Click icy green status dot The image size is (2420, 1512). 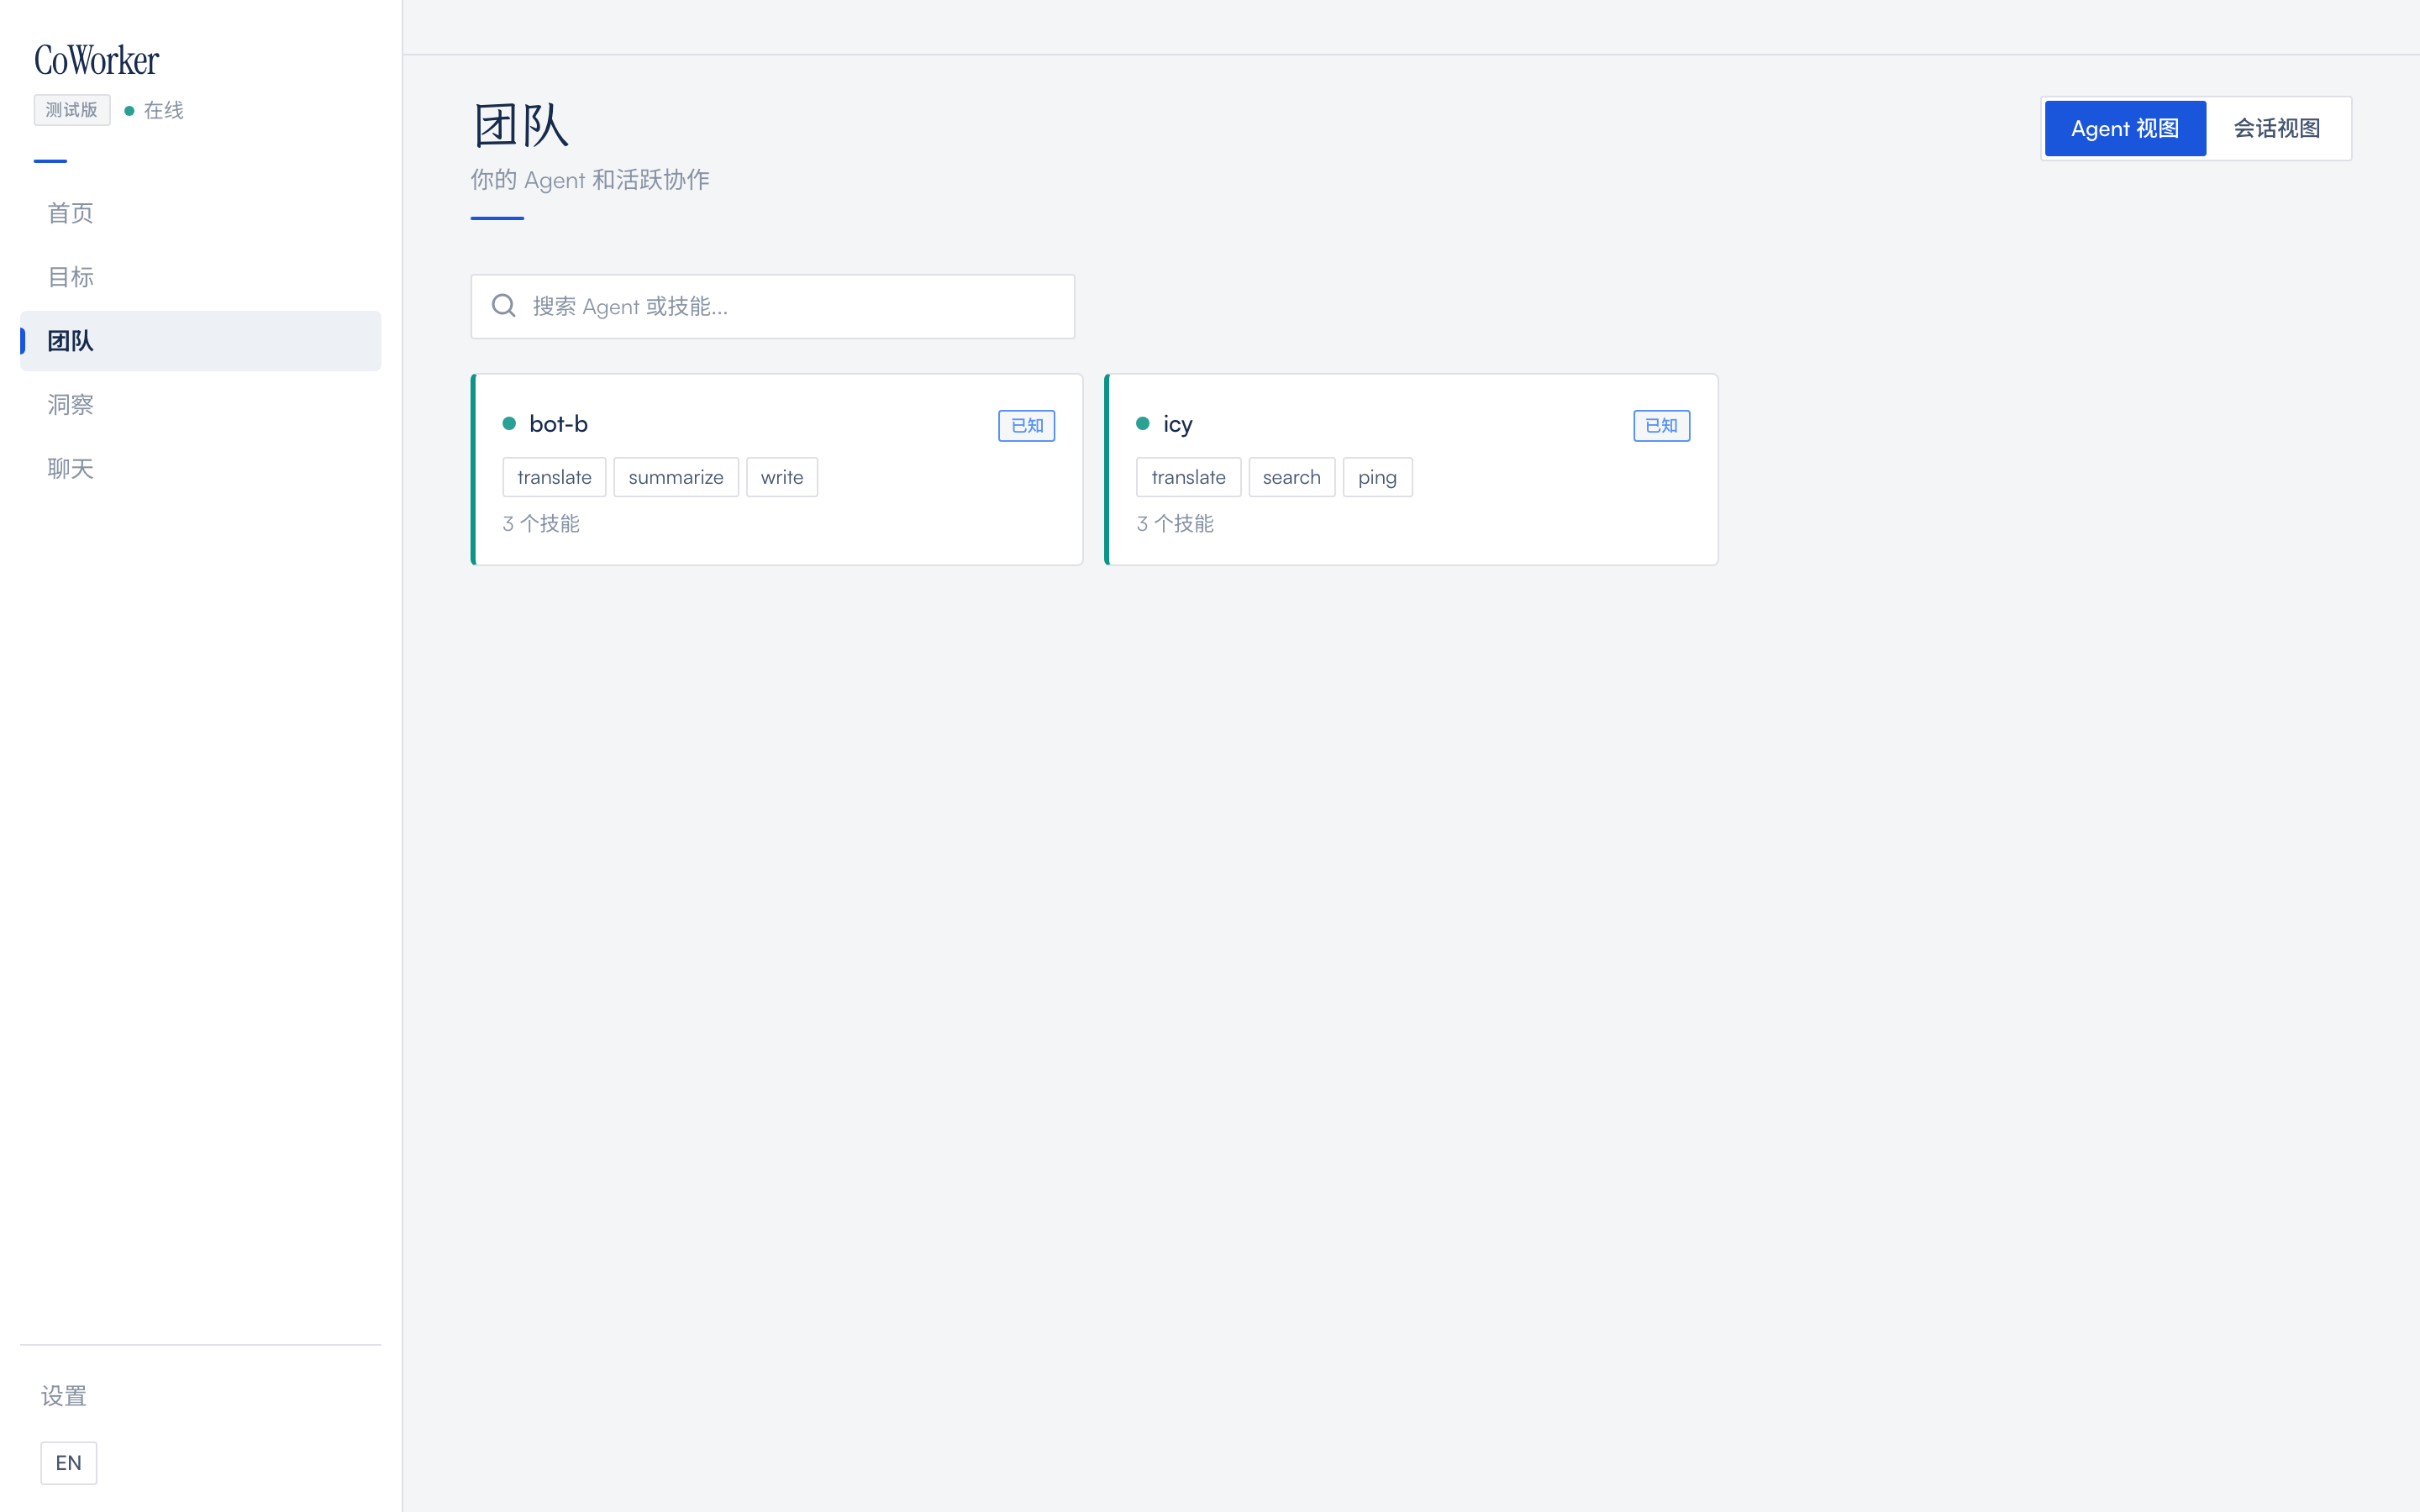click(1143, 424)
